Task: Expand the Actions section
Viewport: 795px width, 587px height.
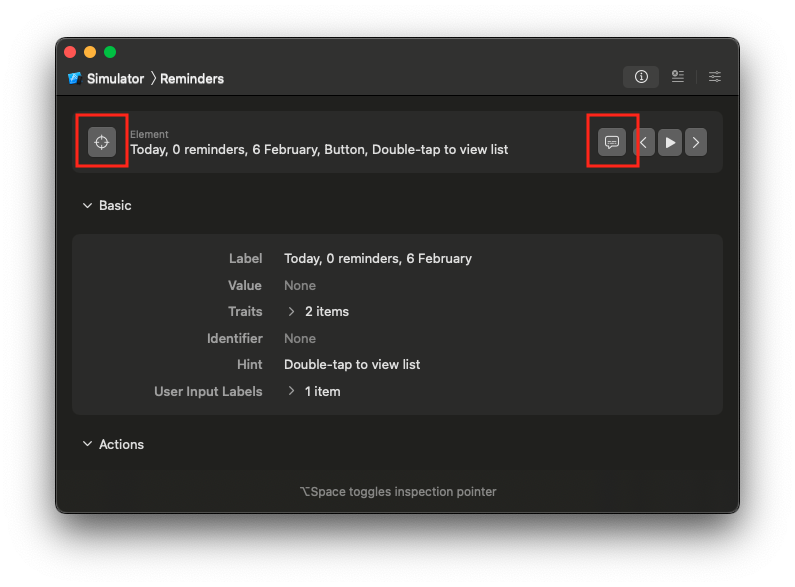Action: (88, 444)
